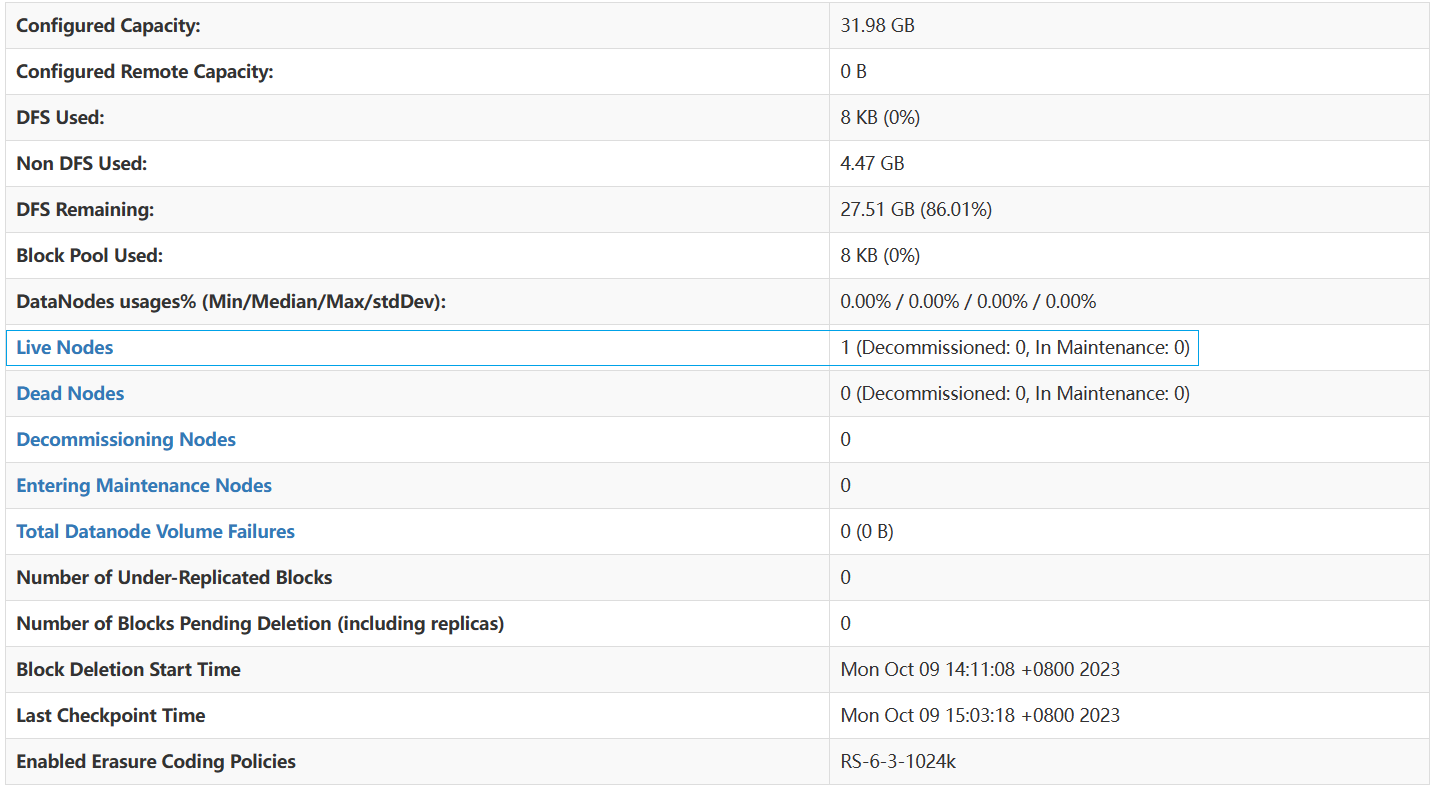Open the Entering Maintenance Nodes link
This screenshot has width=1433, height=797.
[144, 486]
